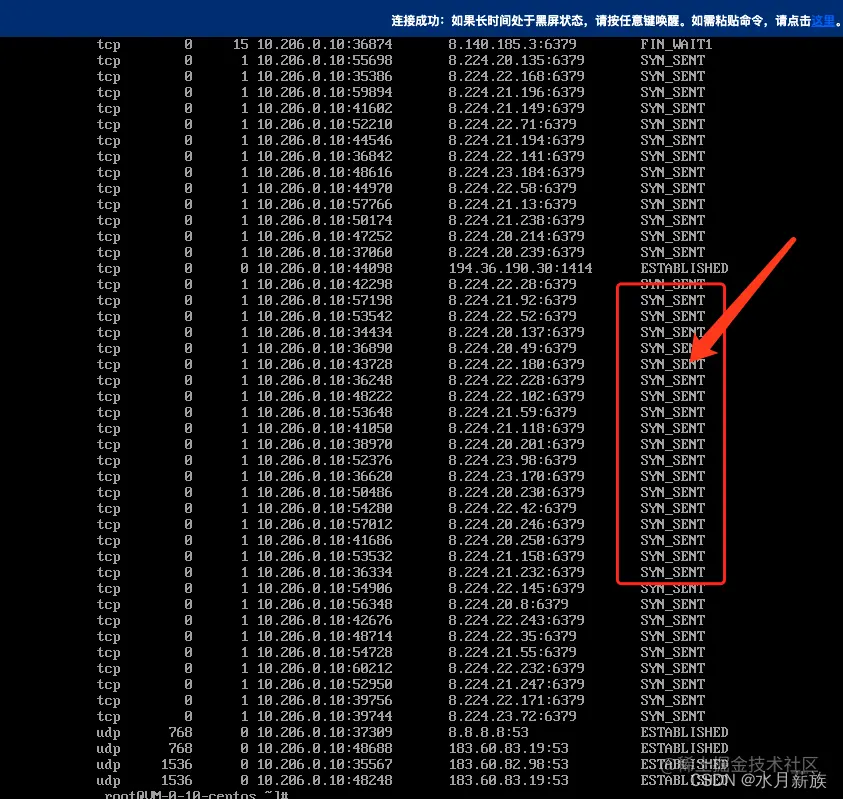Viewport: 843px width, 799px height.
Task: Select foreign address 8.224.21.238:6379
Action: 517,220
